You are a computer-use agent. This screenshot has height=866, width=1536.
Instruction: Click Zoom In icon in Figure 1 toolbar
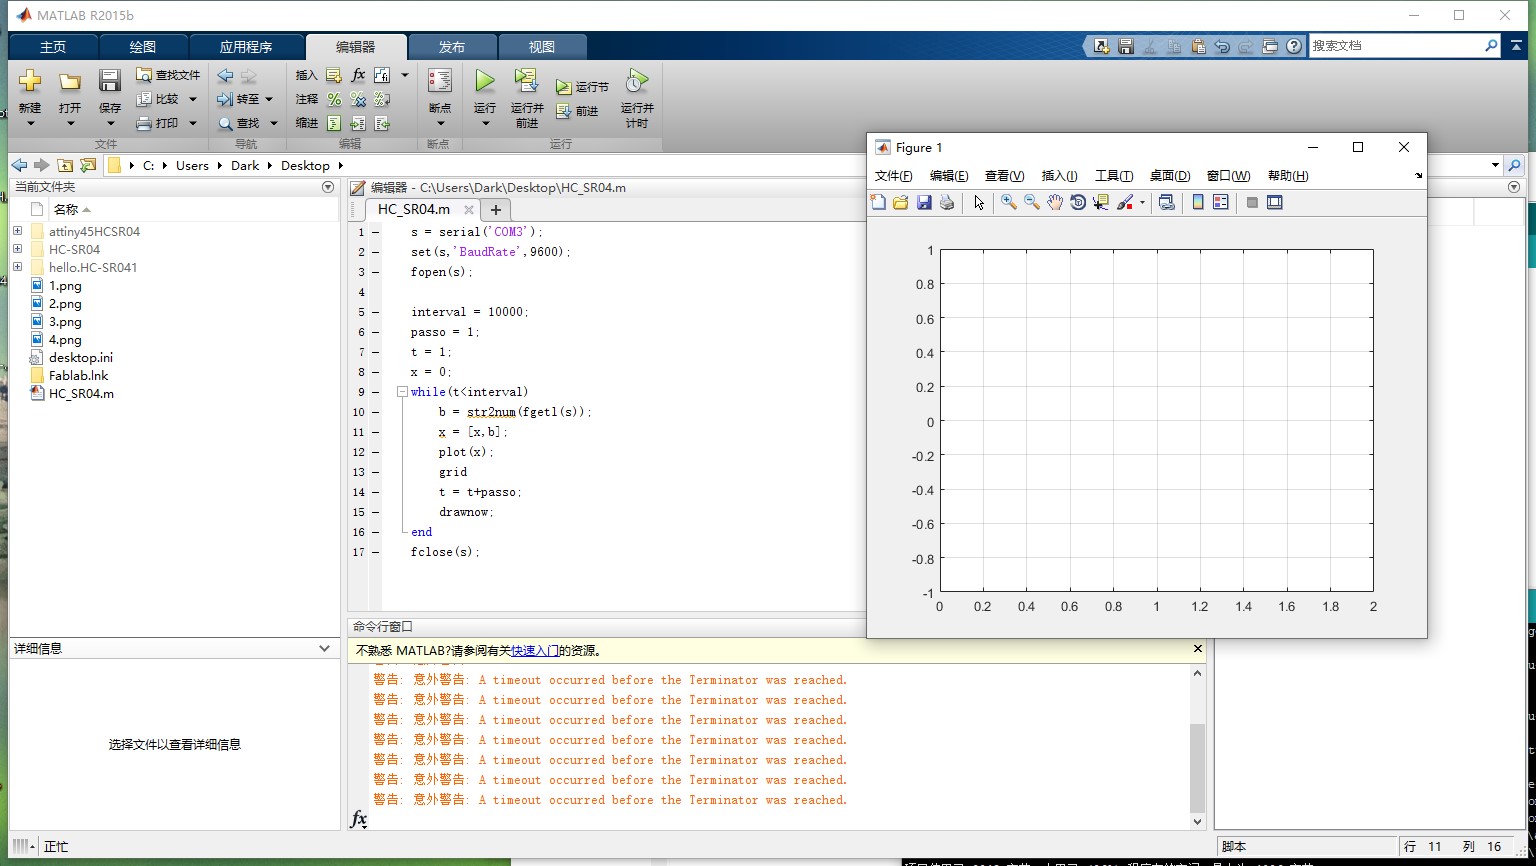point(1009,202)
